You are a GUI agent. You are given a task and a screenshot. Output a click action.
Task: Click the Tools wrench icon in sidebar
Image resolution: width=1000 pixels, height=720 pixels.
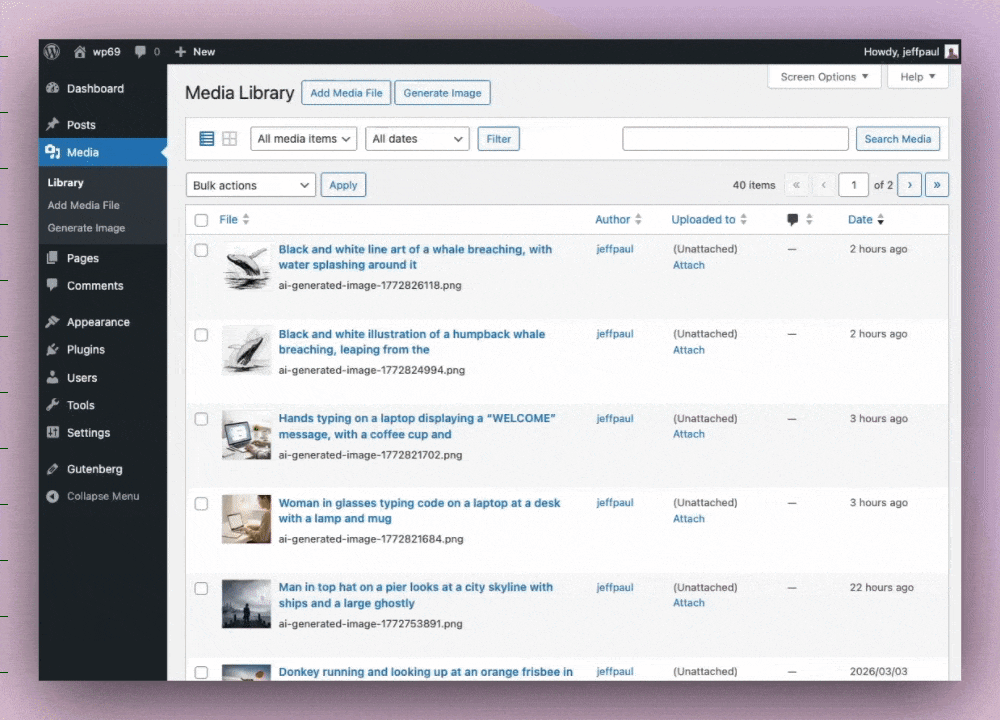pyautogui.click(x=53, y=405)
